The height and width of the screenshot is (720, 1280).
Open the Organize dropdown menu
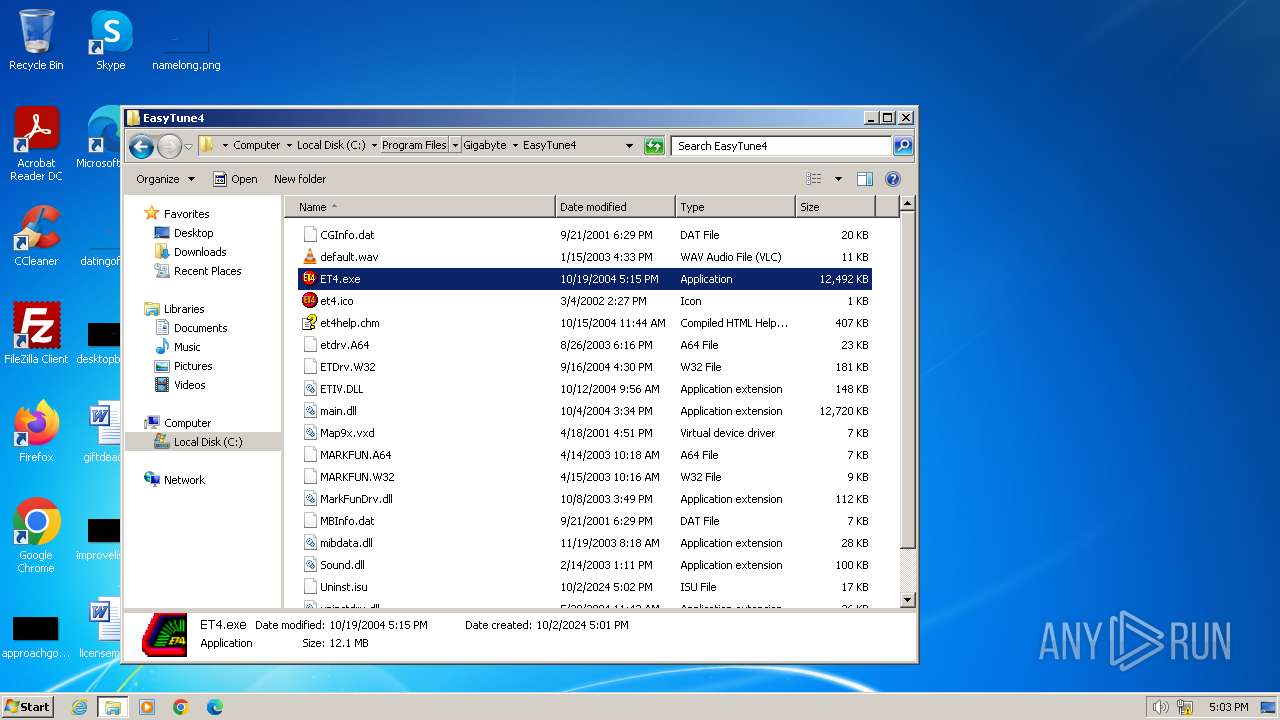[166, 179]
